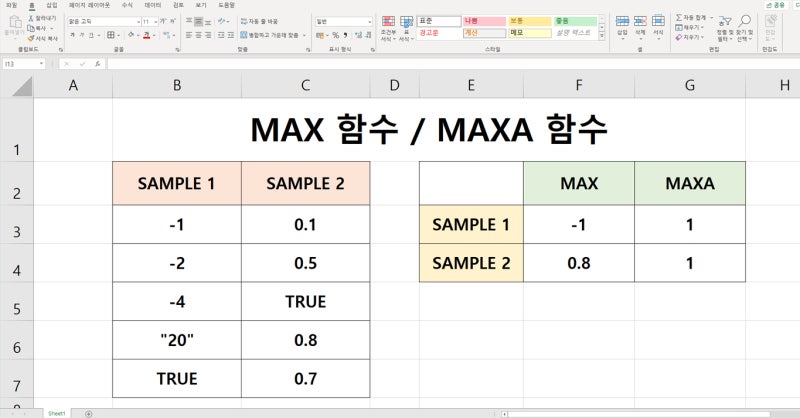Apply the Bad (나쁨) pink cell style
The width and height of the screenshot is (800, 418).
tap(484, 21)
